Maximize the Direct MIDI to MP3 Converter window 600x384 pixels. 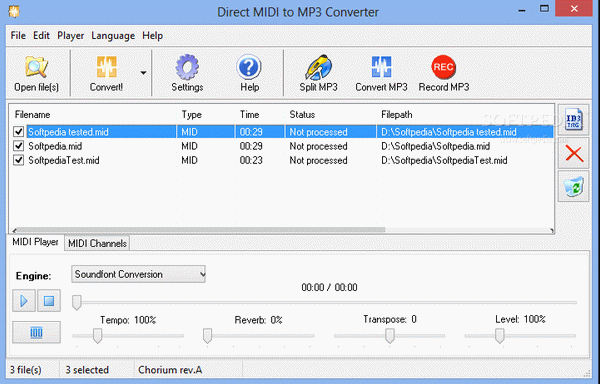(545, 8)
